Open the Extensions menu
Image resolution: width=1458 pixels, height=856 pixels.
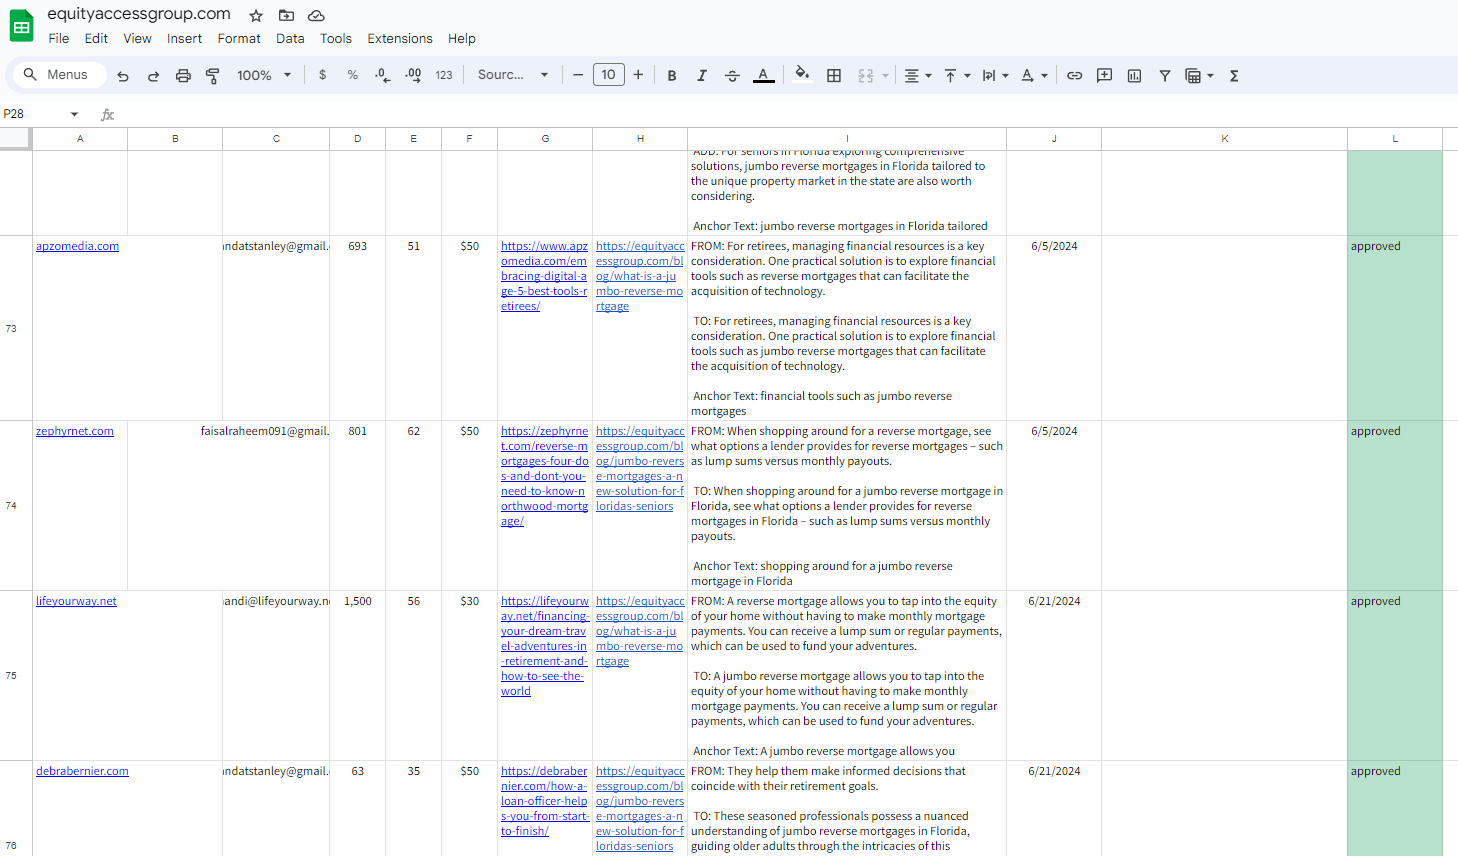tap(400, 38)
